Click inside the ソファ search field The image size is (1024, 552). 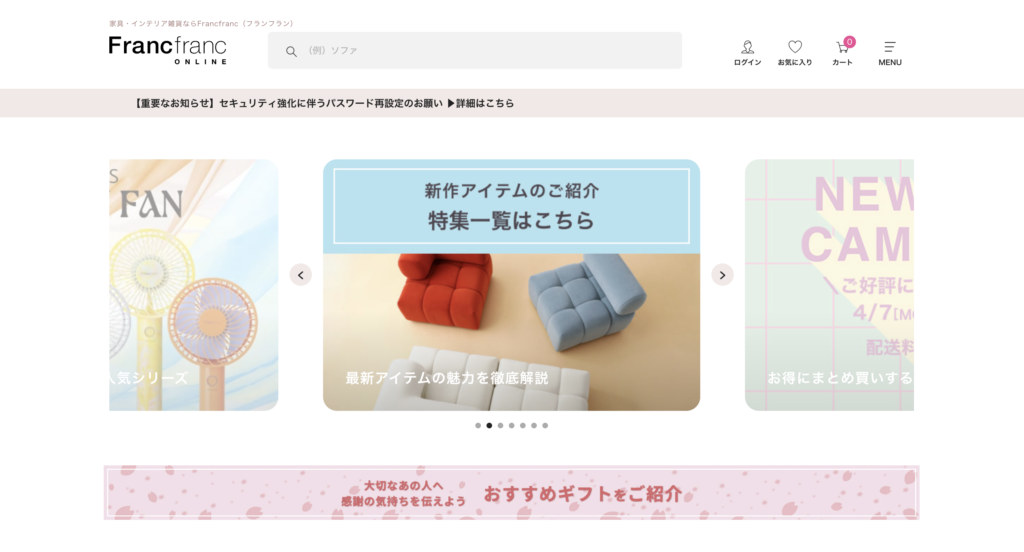tap(475, 50)
